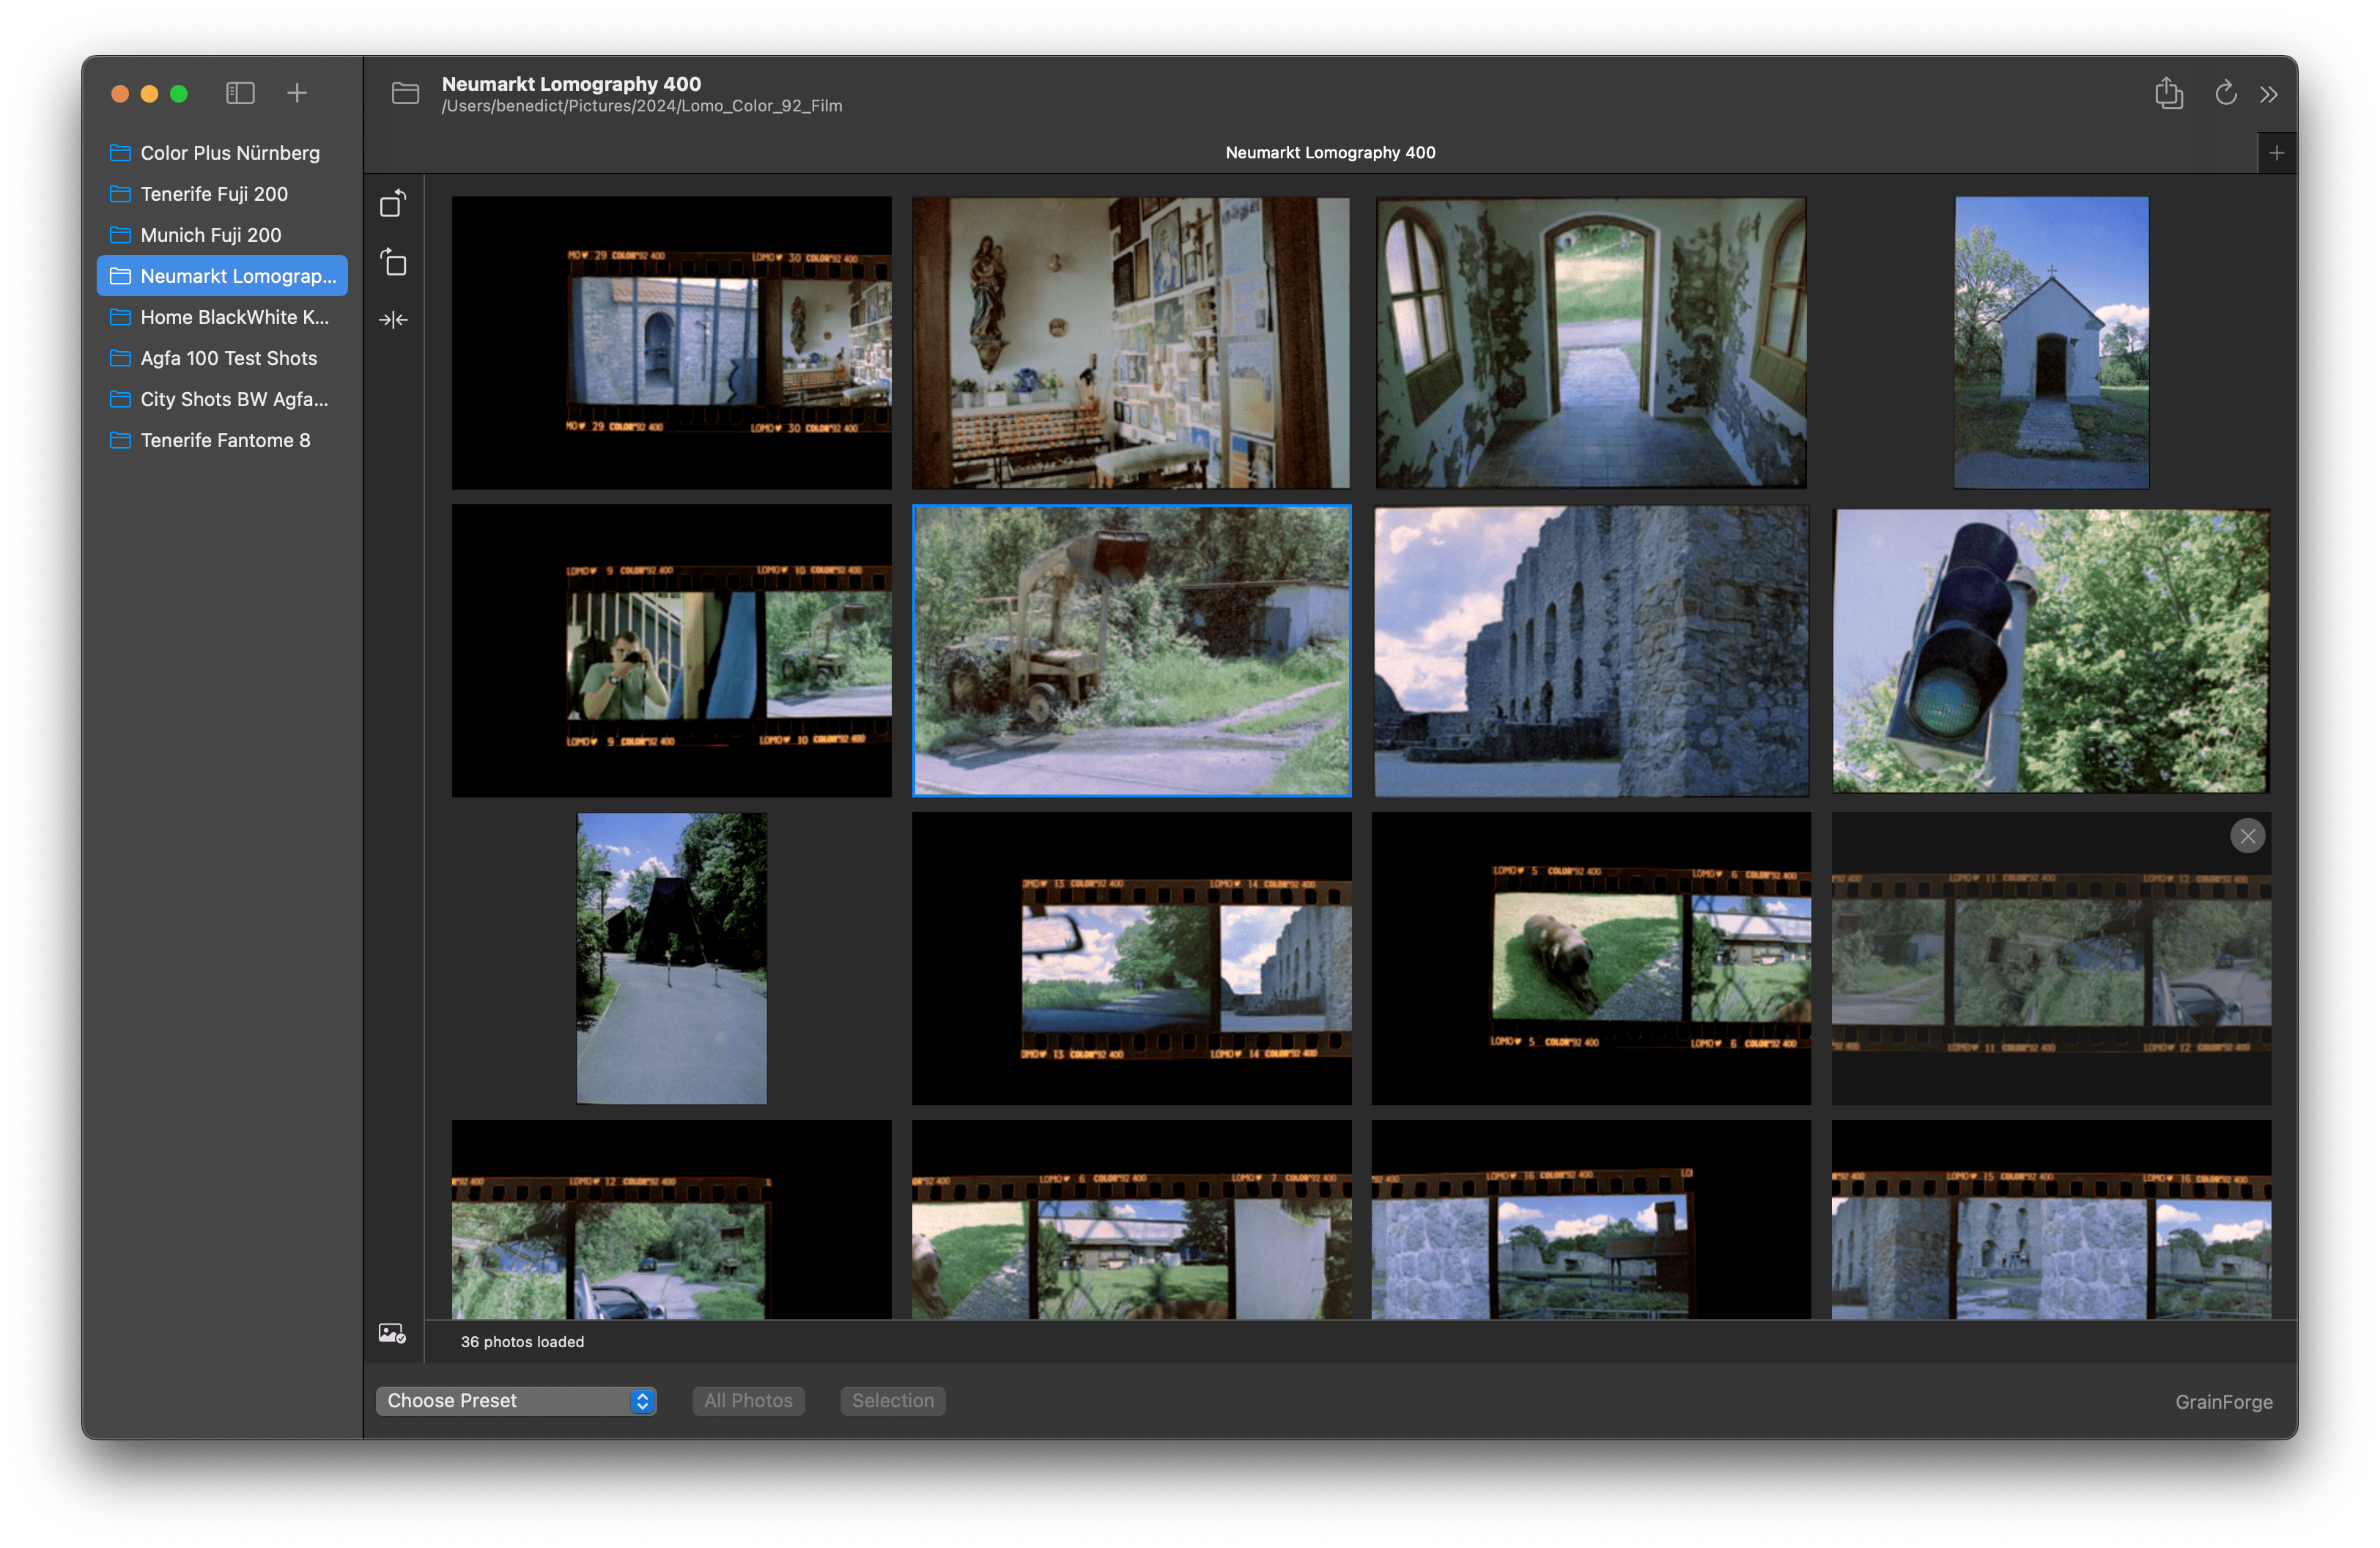The width and height of the screenshot is (2380, 1548).
Task: Open the share/export icon in the top-right
Action: click(x=2168, y=93)
